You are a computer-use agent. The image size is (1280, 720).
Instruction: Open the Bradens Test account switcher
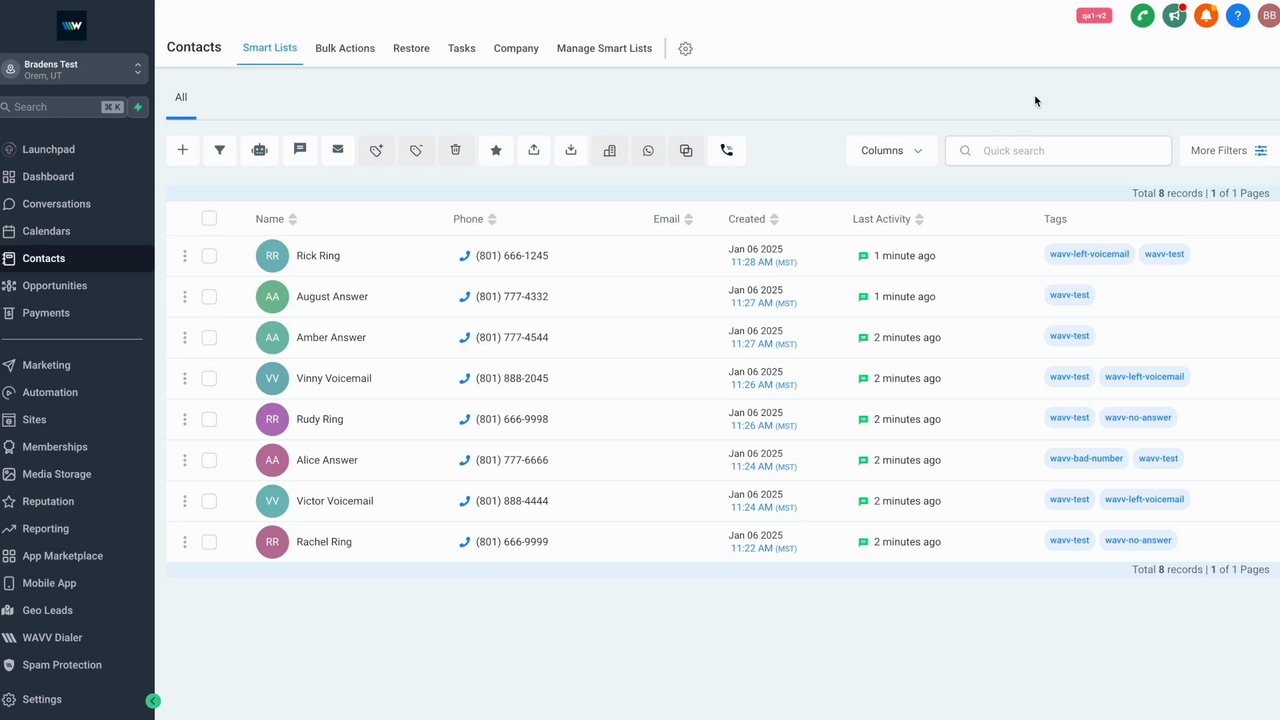point(74,69)
